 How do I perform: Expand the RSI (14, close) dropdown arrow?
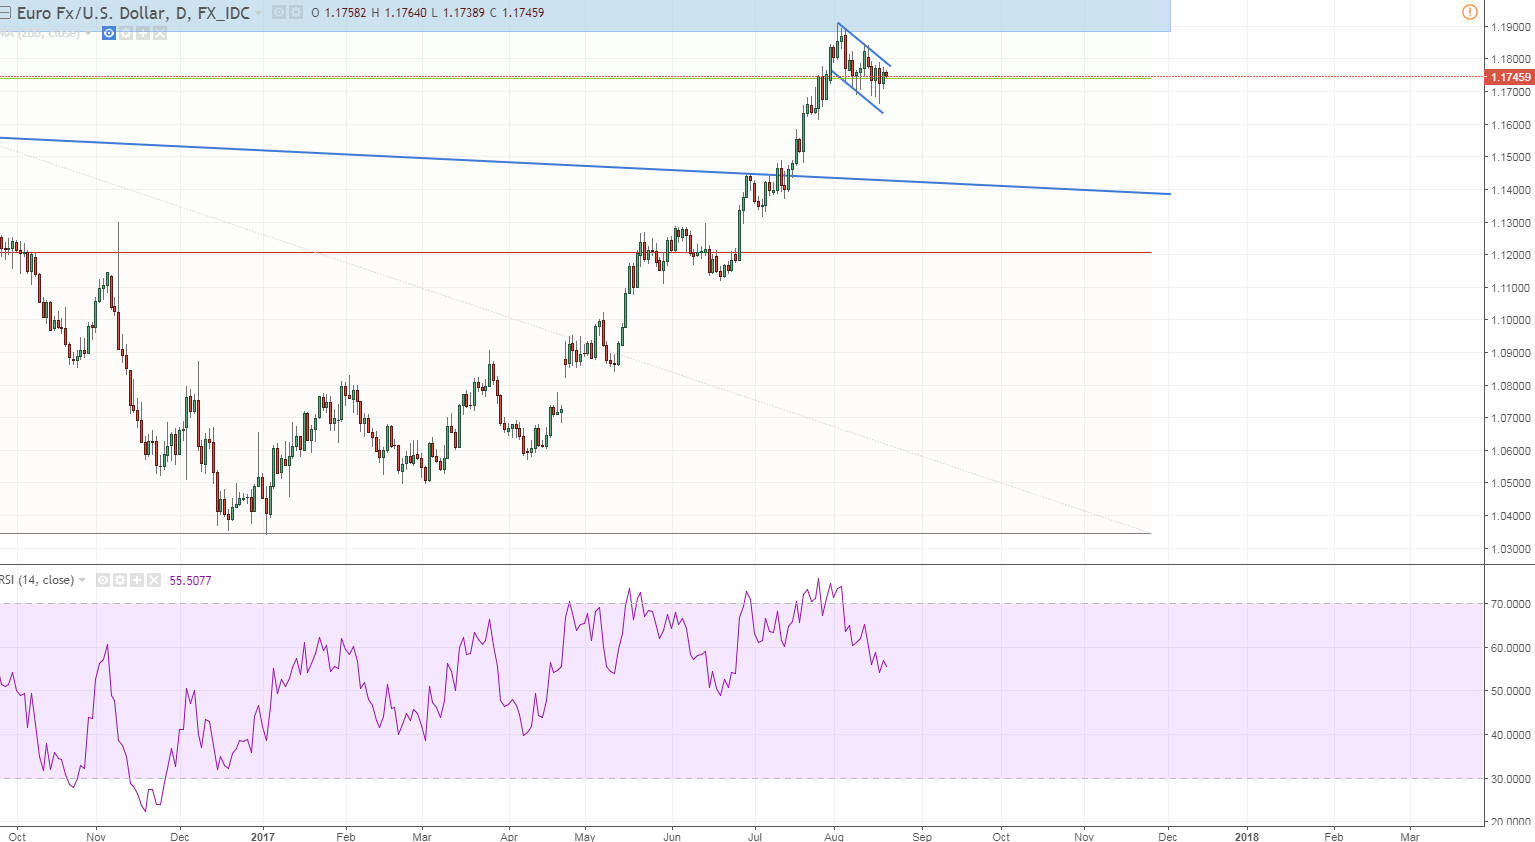click(x=82, y=580)
